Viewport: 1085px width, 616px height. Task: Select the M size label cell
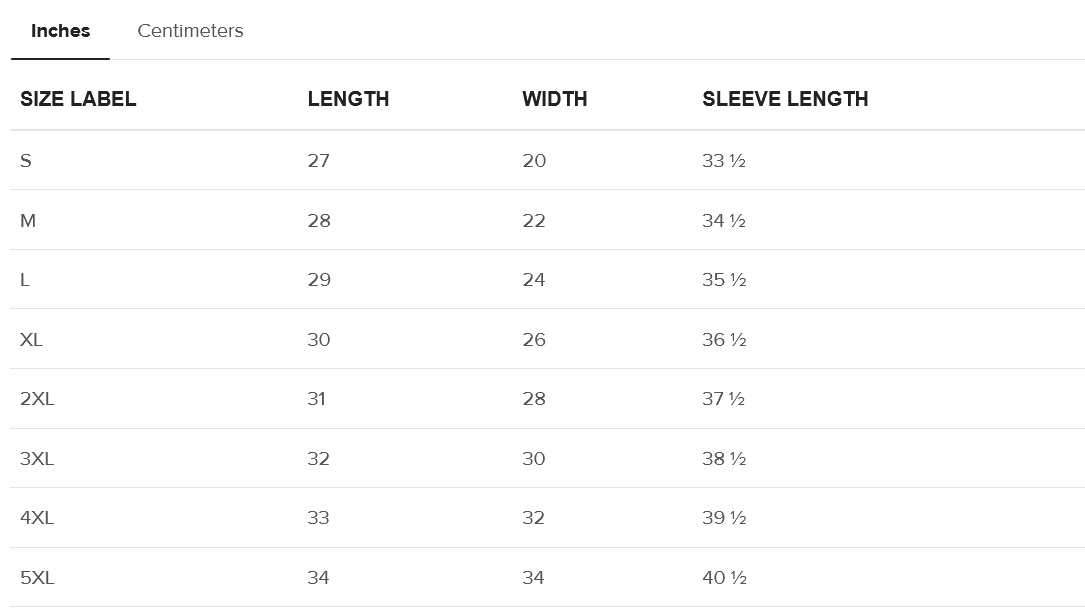28,221
